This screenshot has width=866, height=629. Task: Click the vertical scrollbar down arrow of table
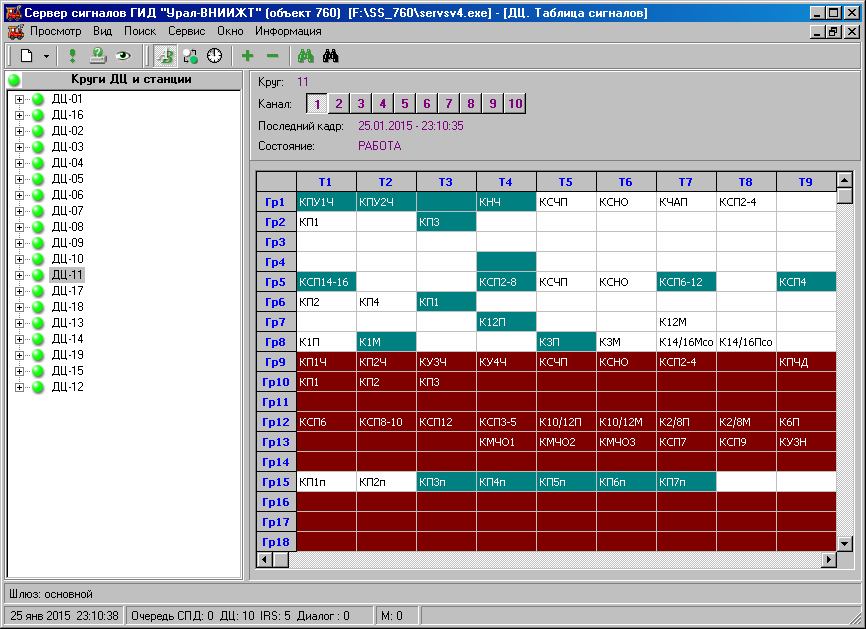coord(845,543)
